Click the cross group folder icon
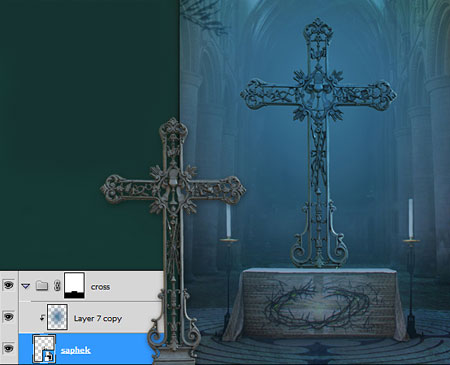450x365 pixels. point(42,286)
